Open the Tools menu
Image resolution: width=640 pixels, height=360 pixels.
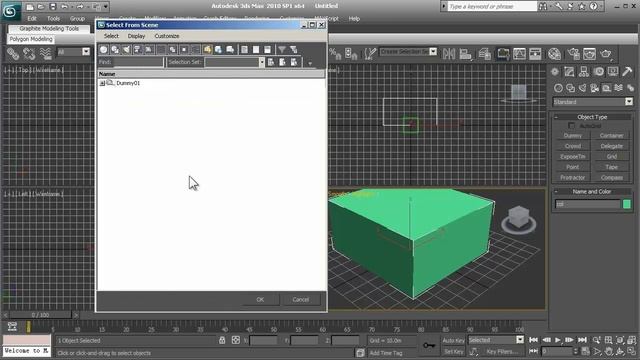[53, 18]
